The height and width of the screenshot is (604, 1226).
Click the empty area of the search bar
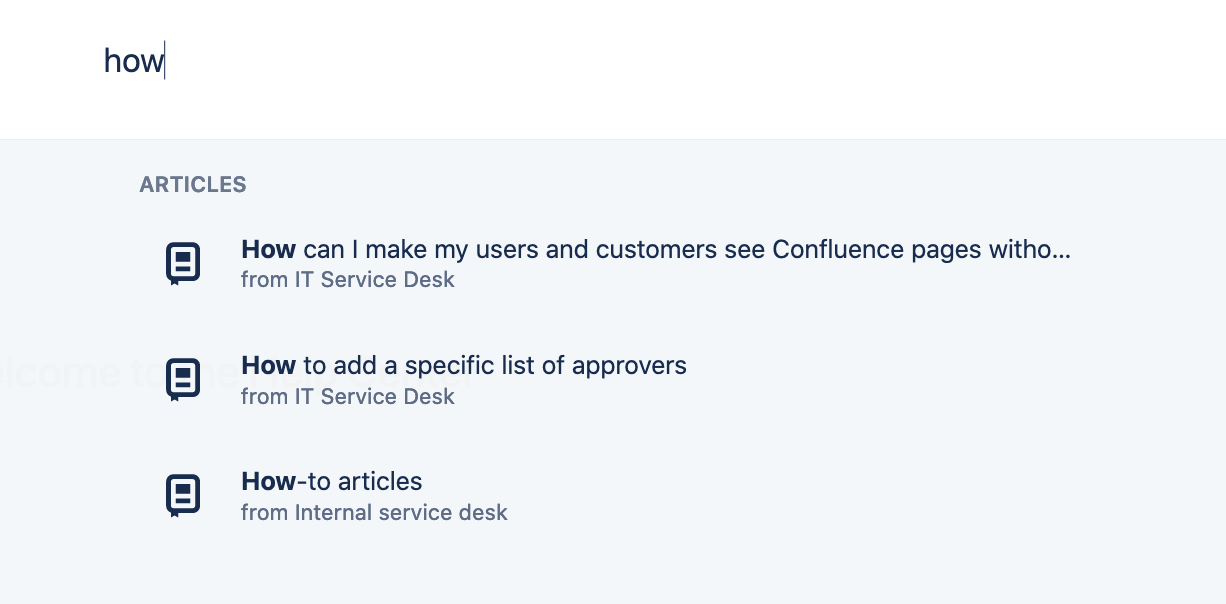point(700,62)
